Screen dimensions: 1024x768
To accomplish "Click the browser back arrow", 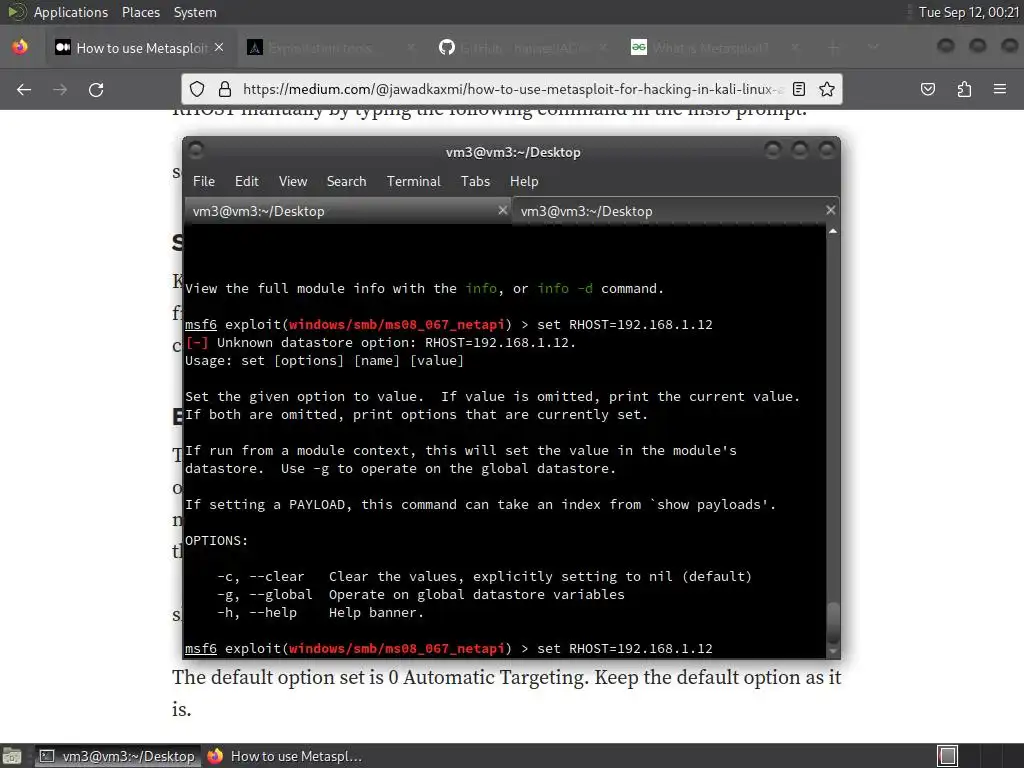I will click(x=24, y=89).
